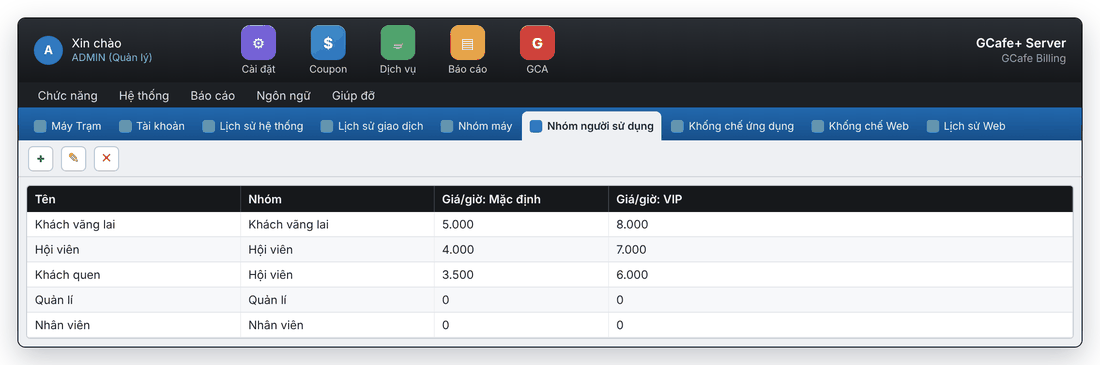The width and height of the screenshot is (1100, 365).
Task: Open the Báo cáo report icon
Action: pos(468,43)
